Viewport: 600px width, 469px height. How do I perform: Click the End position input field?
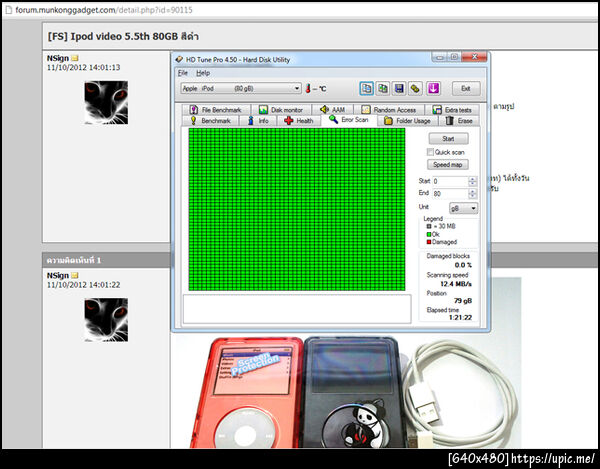pyautogui.click(x=451, y=194)
